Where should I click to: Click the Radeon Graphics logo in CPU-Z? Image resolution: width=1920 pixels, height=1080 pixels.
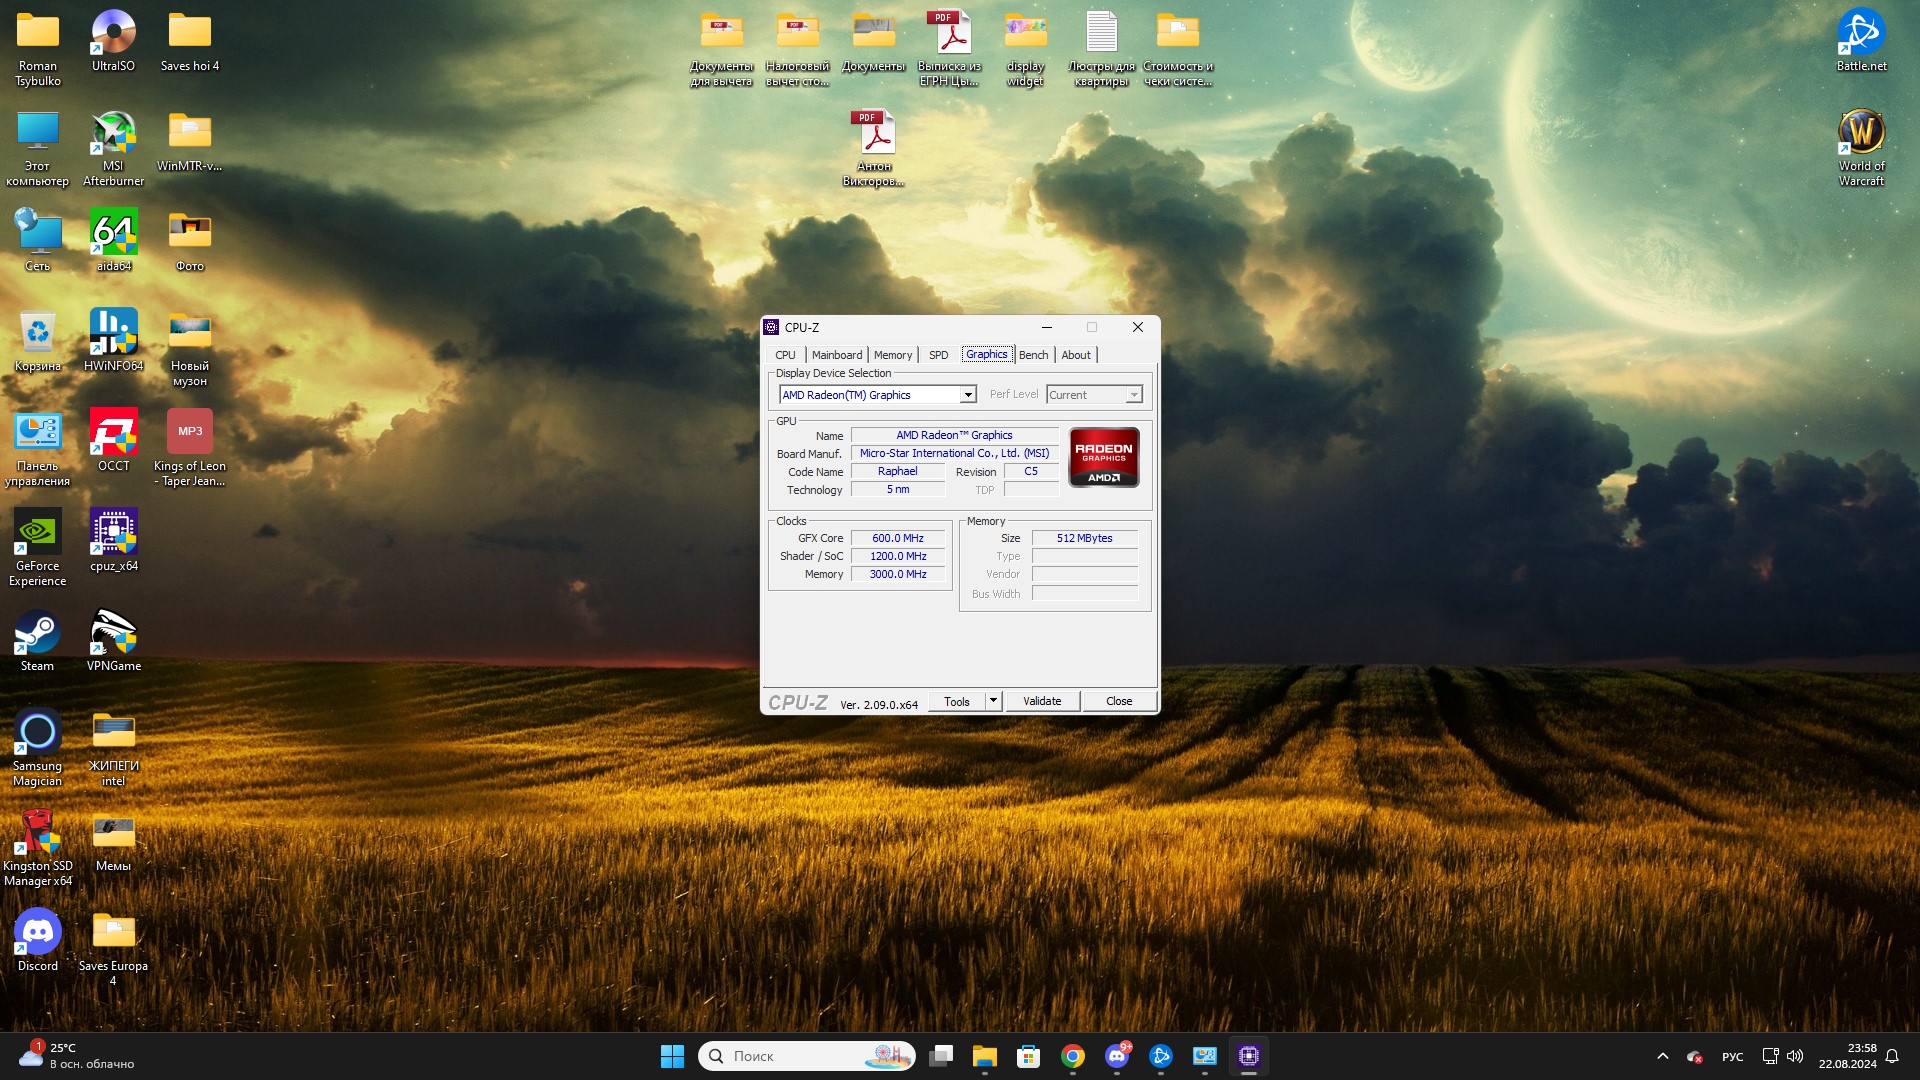point(1104,458)
